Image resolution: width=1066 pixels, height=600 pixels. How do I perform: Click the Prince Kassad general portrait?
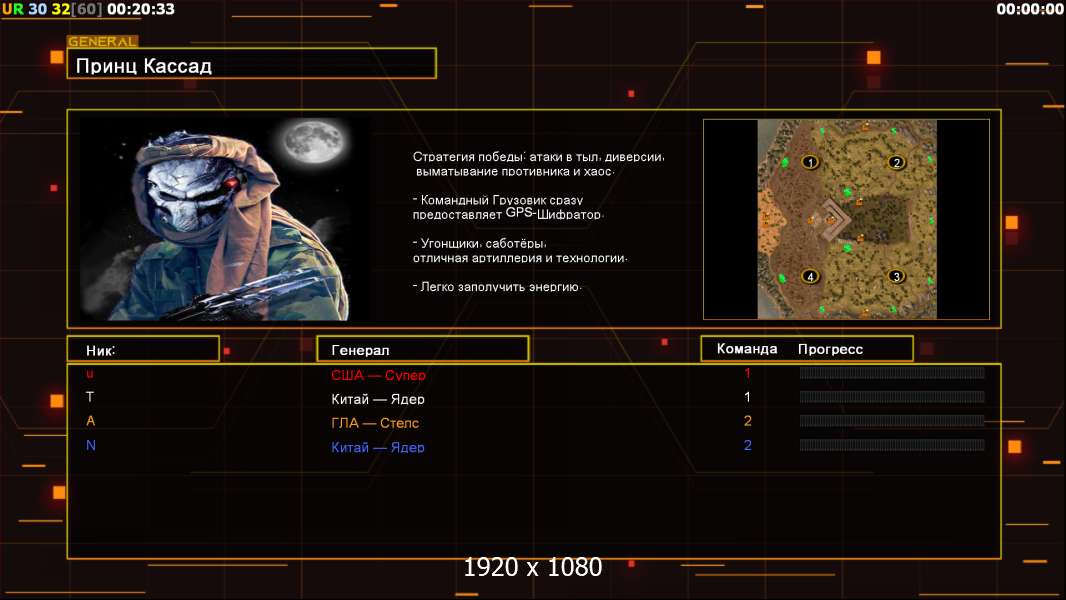point(226,218)
